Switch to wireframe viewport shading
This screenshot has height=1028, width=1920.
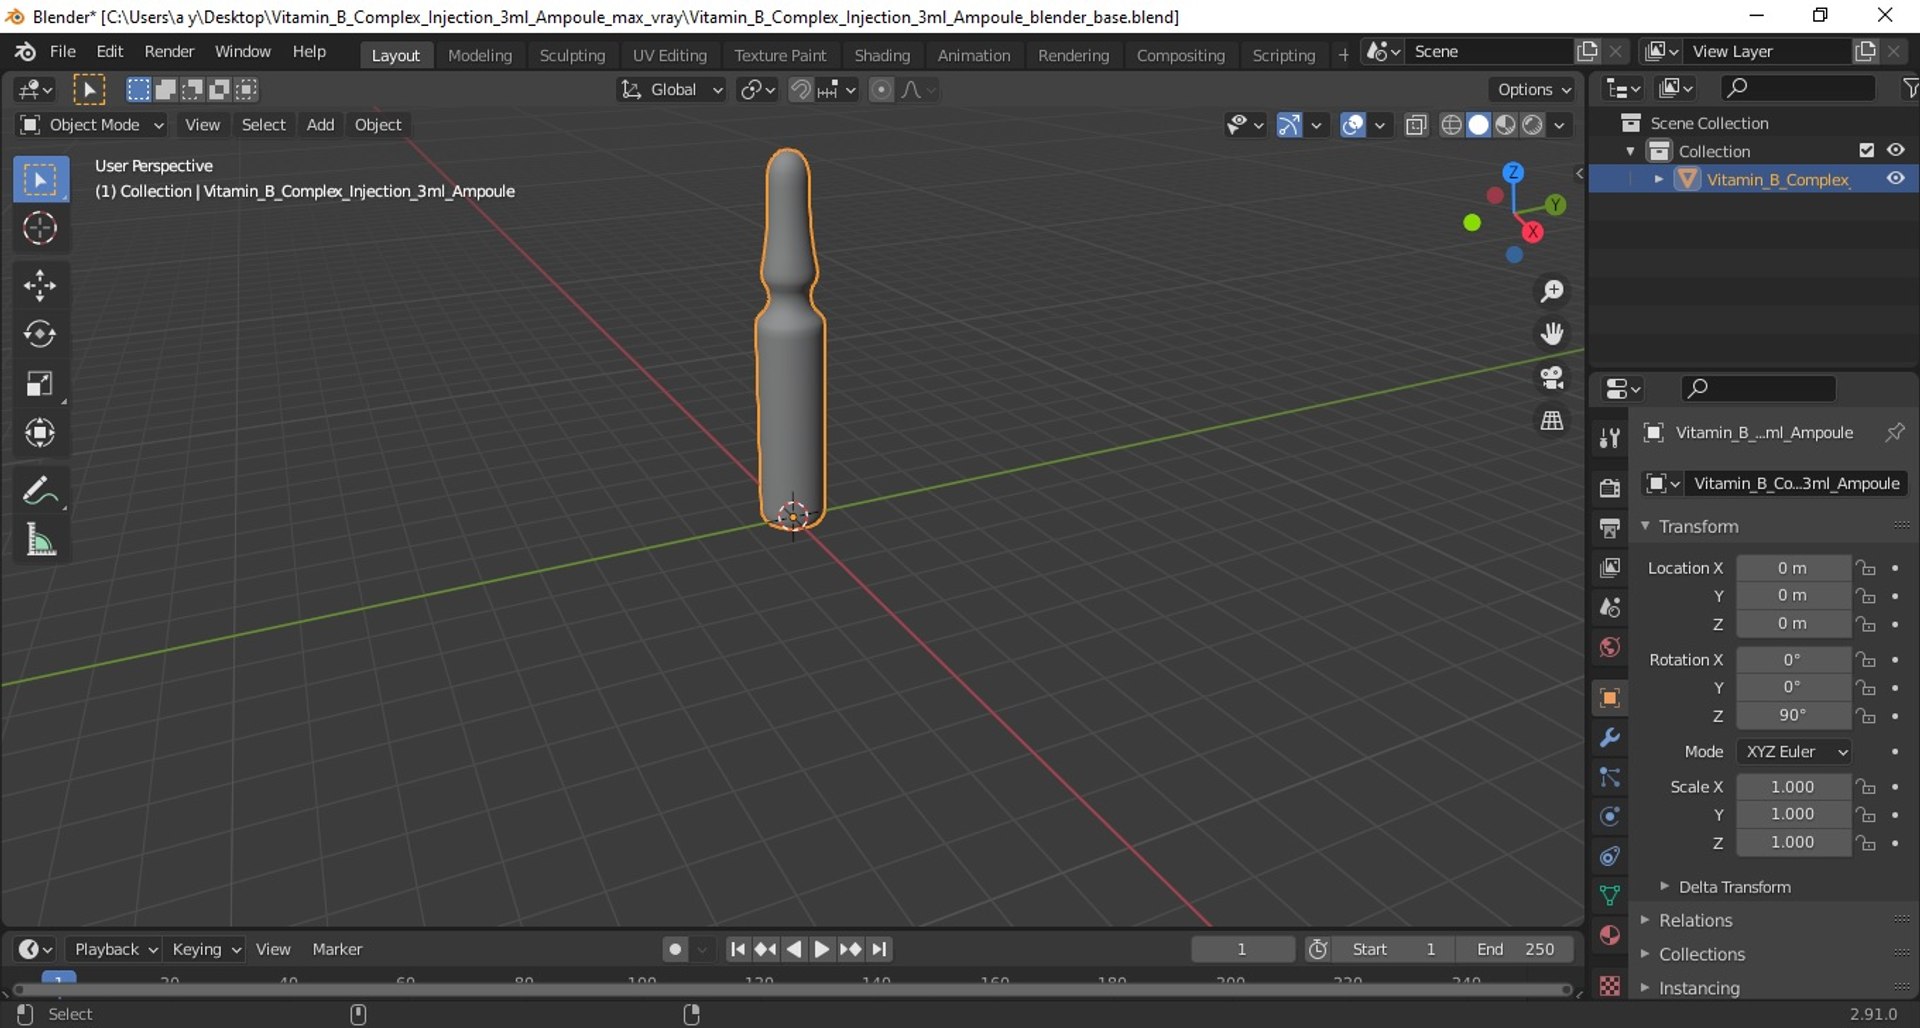[1451, 125]
